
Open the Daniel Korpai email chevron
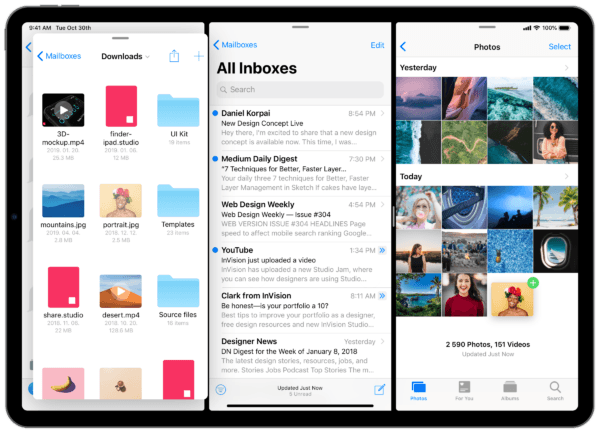click(x=383, y=113)
